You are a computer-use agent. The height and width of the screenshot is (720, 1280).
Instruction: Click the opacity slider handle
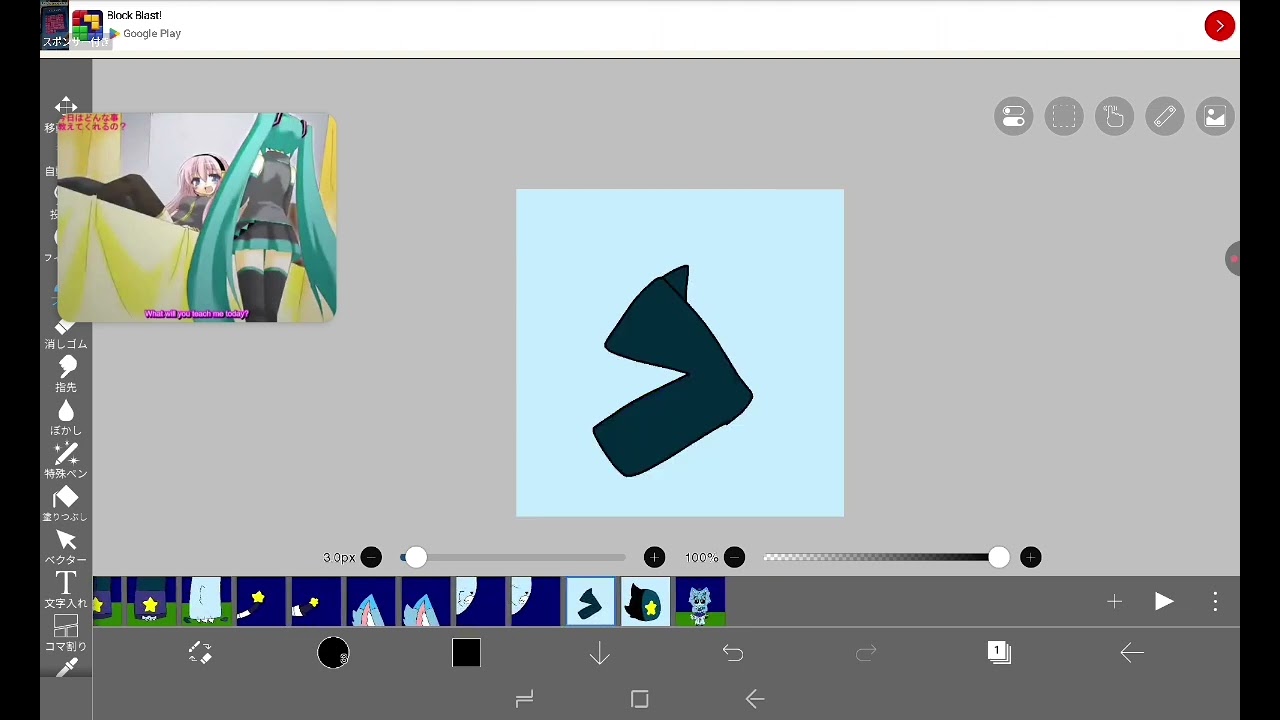(x=998, y=557)
